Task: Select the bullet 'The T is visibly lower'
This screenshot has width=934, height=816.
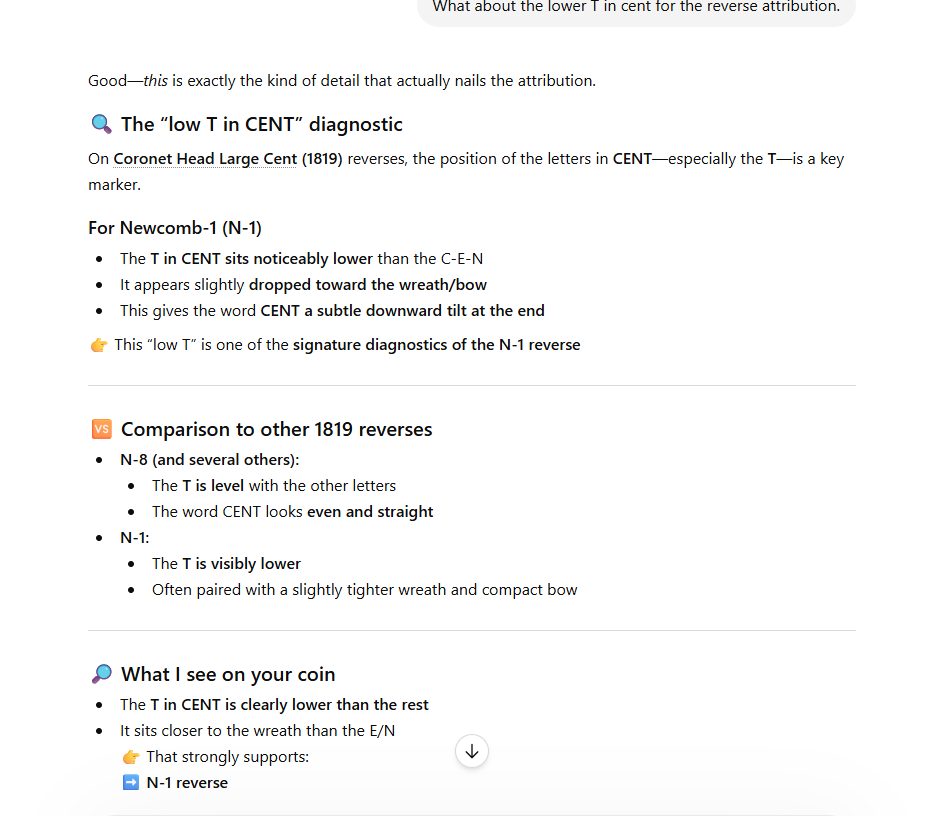Action: 226,563
